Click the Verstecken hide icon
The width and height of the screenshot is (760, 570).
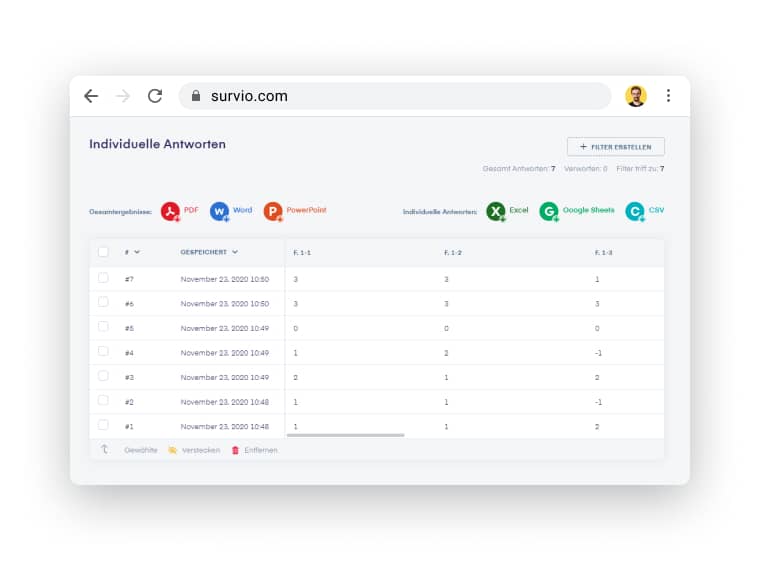tap(173, 450)
